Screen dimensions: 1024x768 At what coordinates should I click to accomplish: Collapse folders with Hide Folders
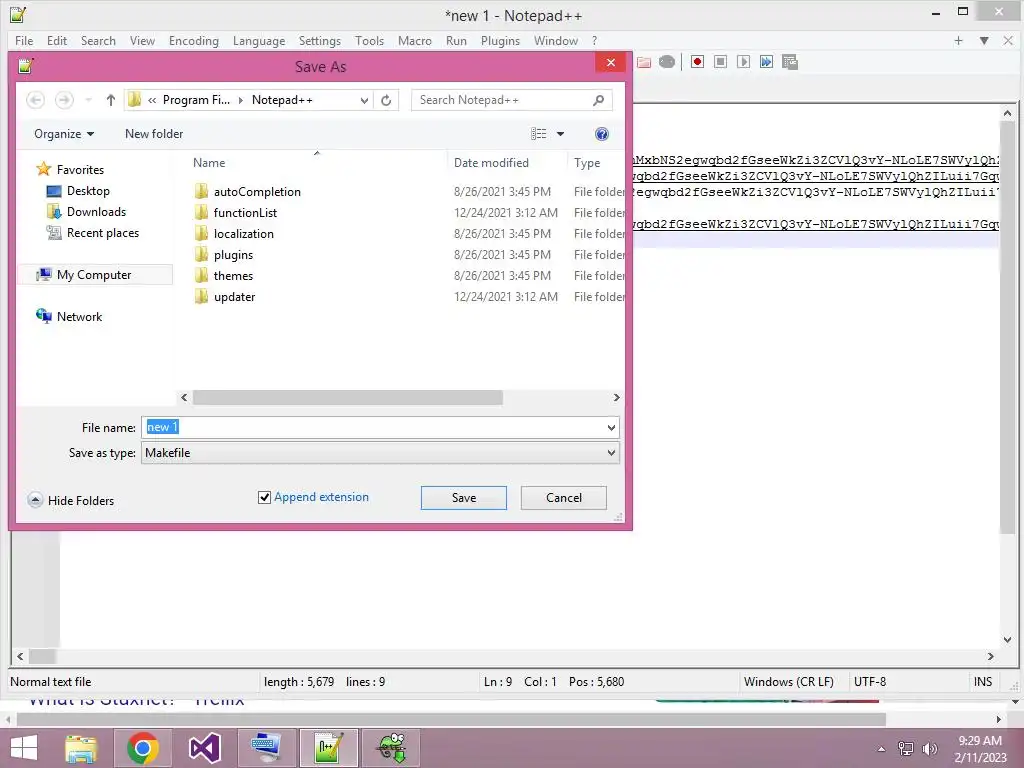click(x=71, y=500)
